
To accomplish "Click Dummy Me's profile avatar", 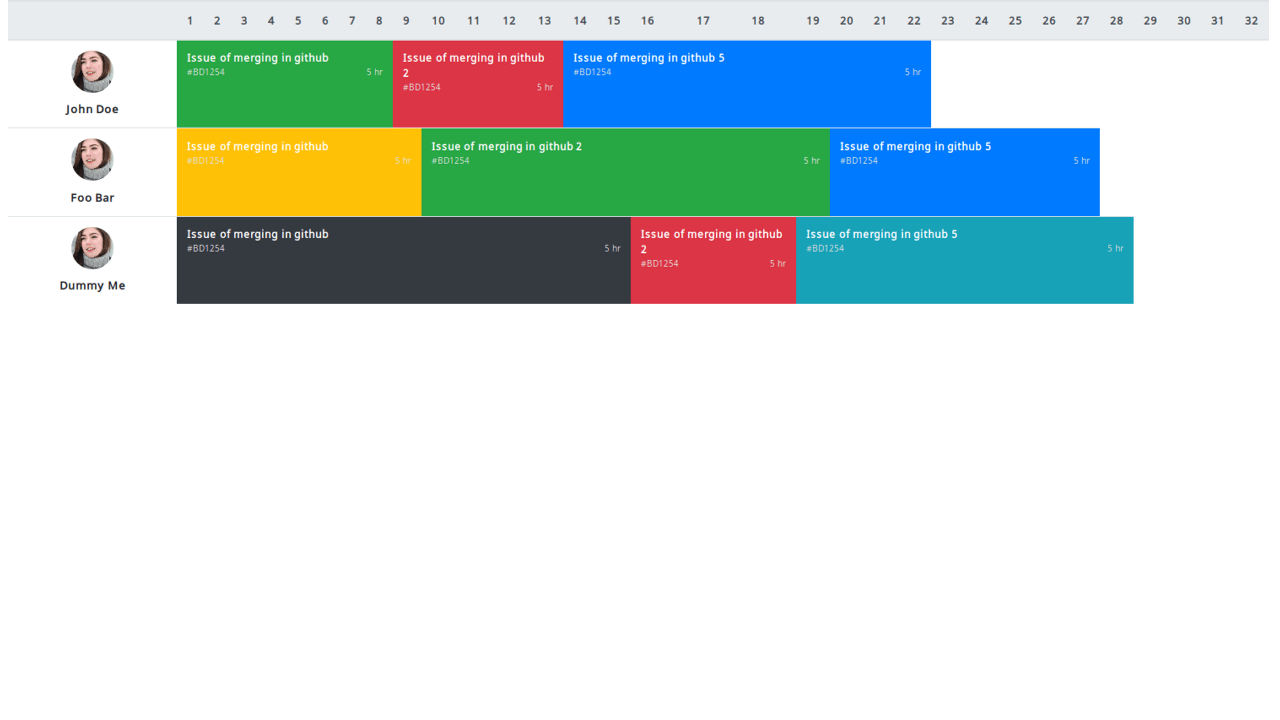I will [x=92, y=248].
